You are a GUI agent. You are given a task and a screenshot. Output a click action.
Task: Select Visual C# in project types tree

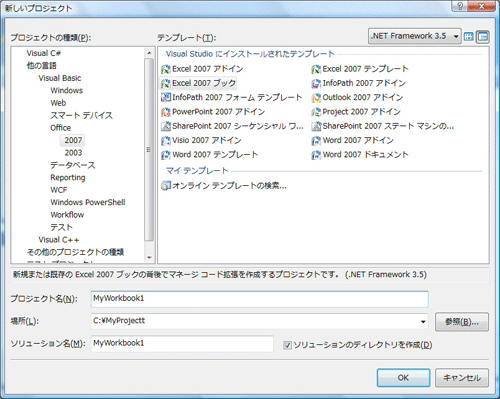(x=43, y=53)
